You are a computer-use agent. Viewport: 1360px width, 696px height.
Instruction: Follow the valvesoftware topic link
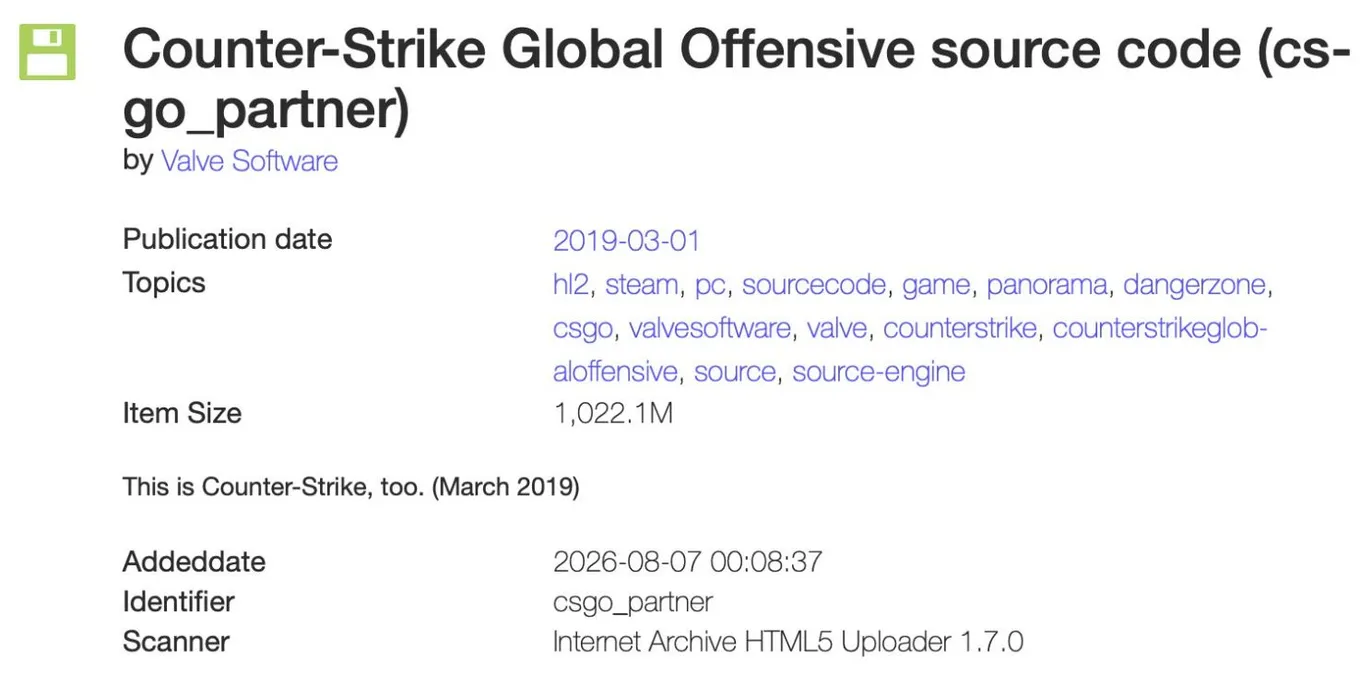click(709, 328)
